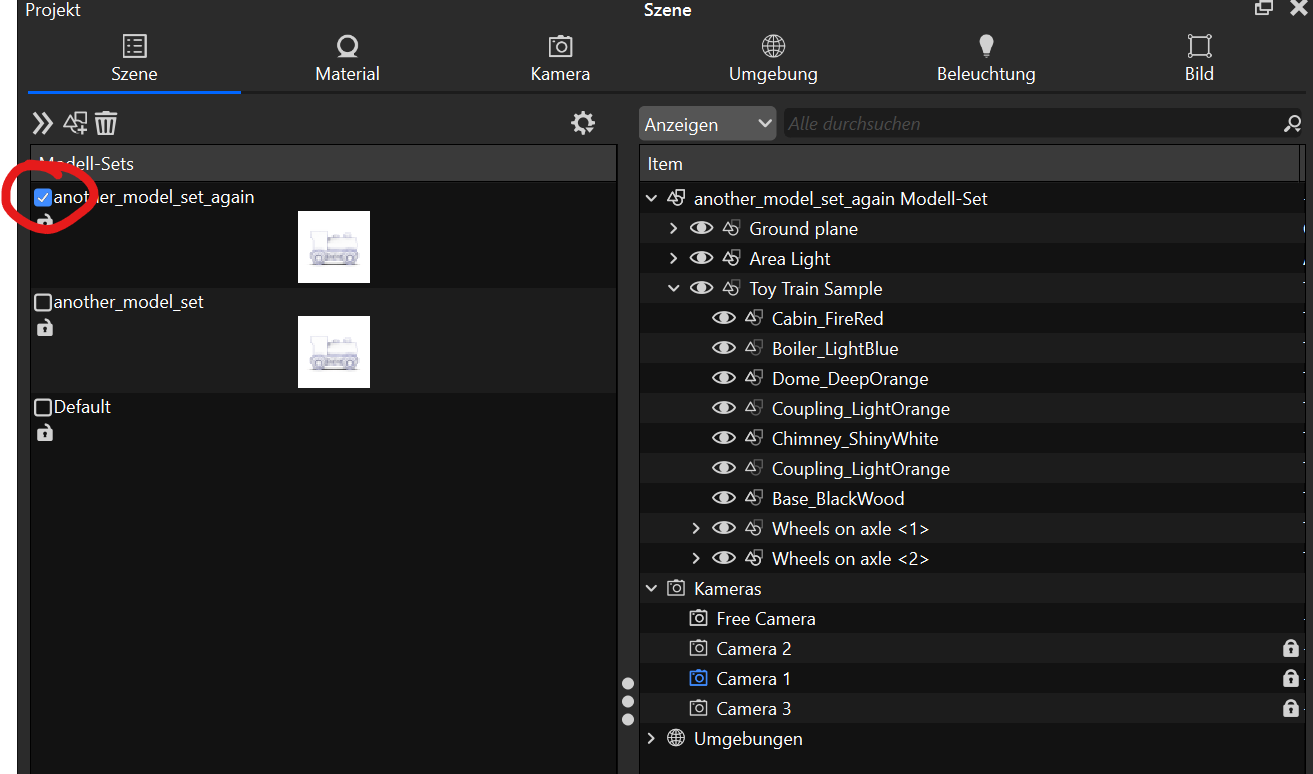The width and height of the screenshot is (1313, 774).
Task: Toggle visibility of Chimney_ShinyWhite
Action: pyautogui.click(x=723, y=439)
